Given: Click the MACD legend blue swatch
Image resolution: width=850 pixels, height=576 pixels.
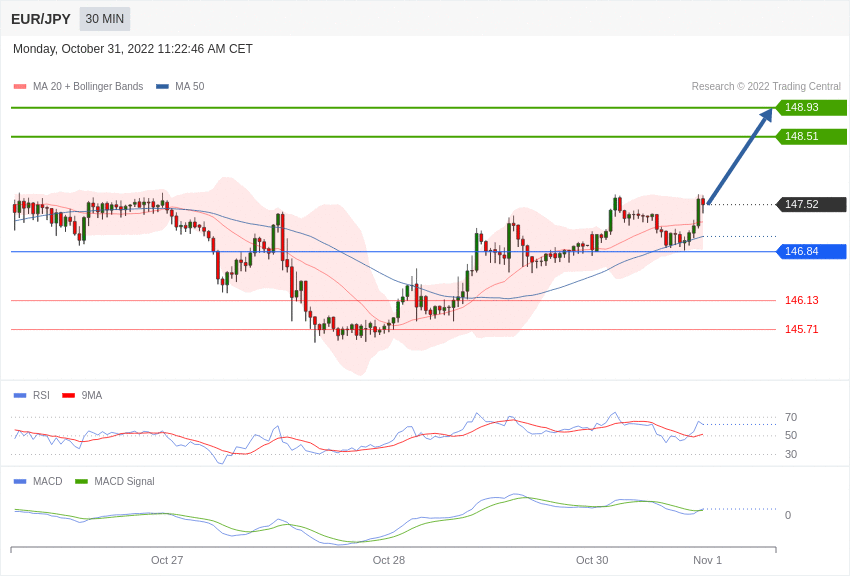Looking at the screenshot, I should pyautogui.click(x=20, y=482).
